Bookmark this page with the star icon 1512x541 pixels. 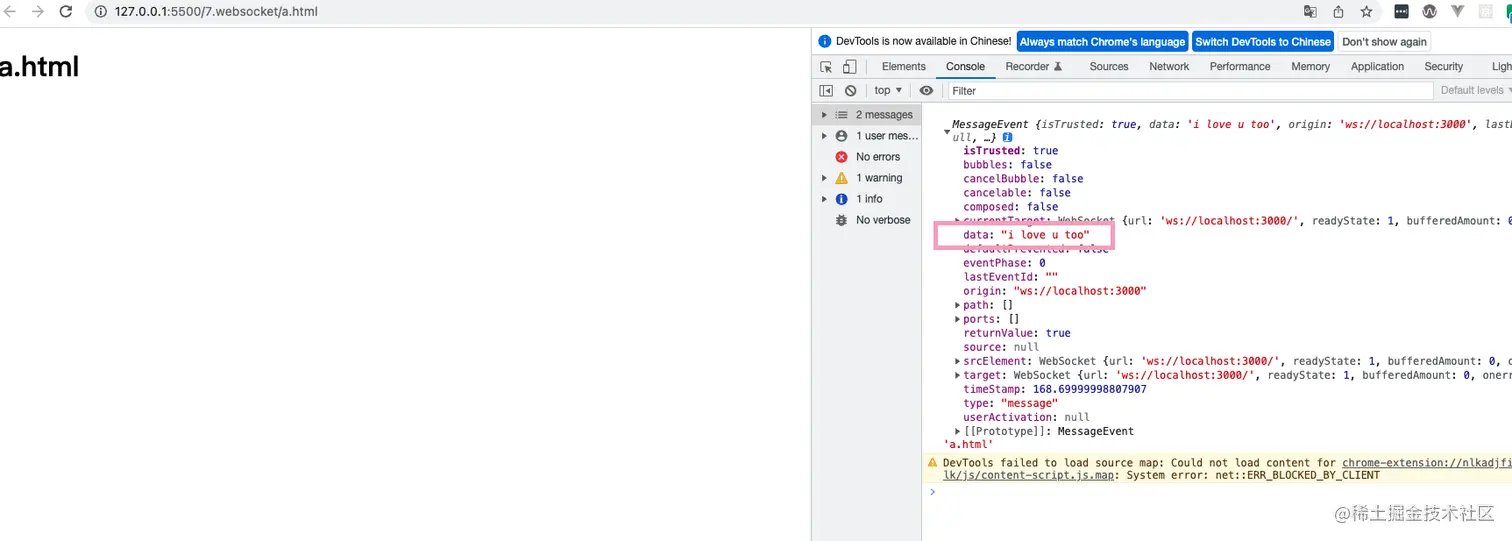pos(1366,12)
